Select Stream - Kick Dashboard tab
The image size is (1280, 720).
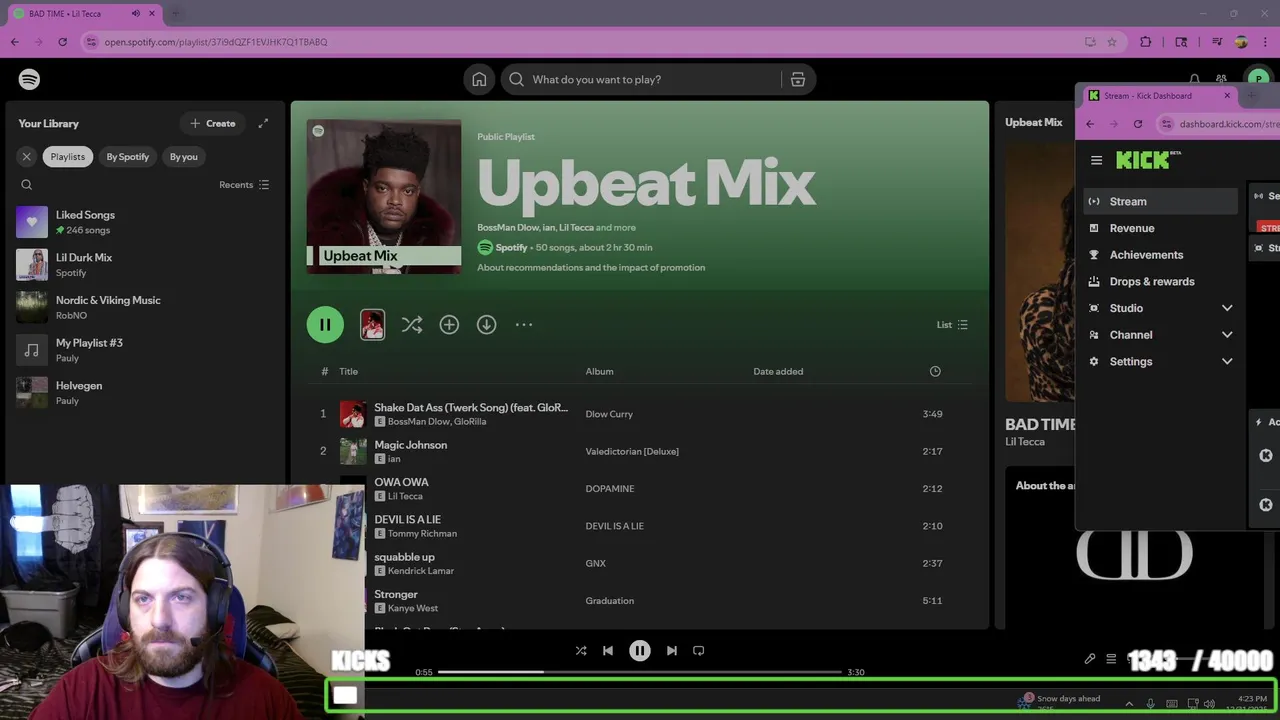[x=1158, y=95]
